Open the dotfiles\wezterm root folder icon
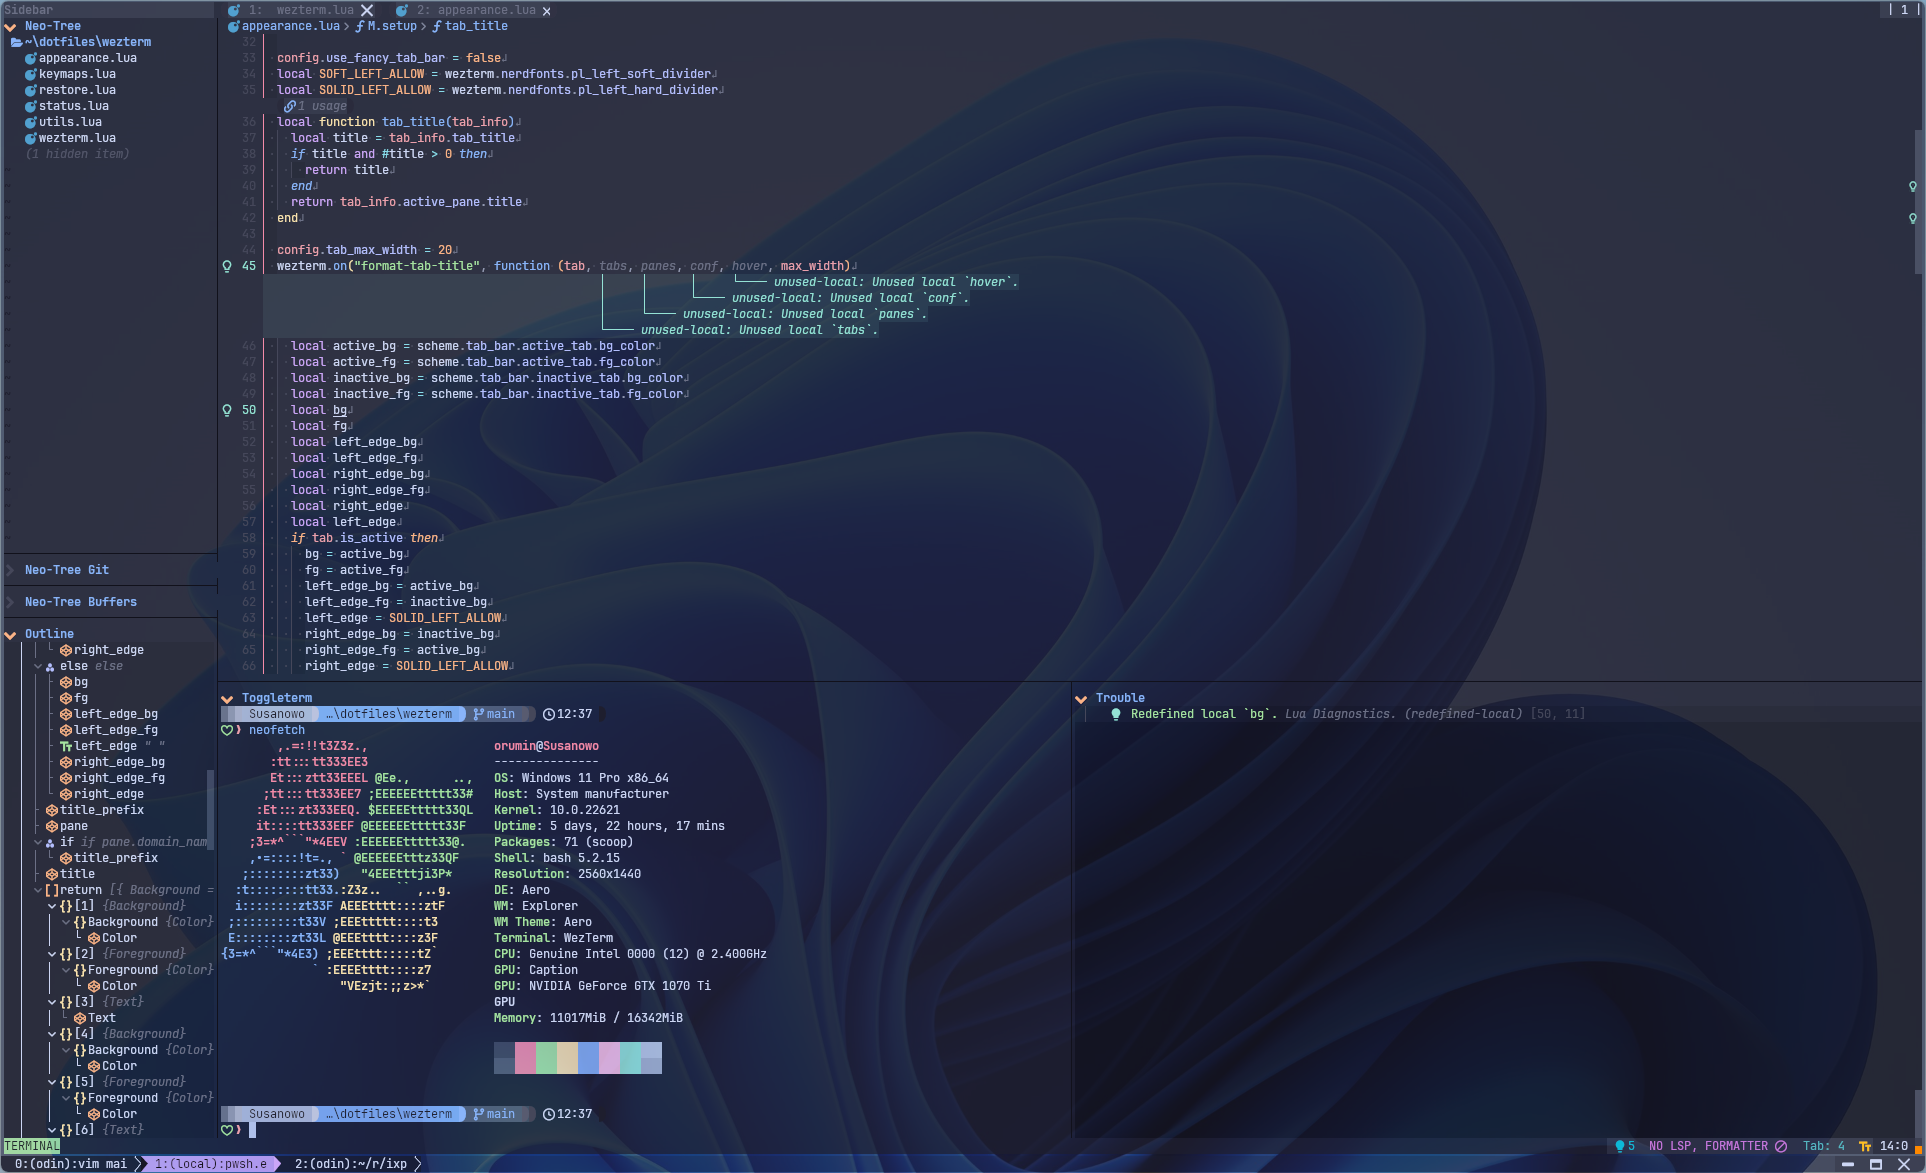The image size is (1926, 1173). (16, 42)
